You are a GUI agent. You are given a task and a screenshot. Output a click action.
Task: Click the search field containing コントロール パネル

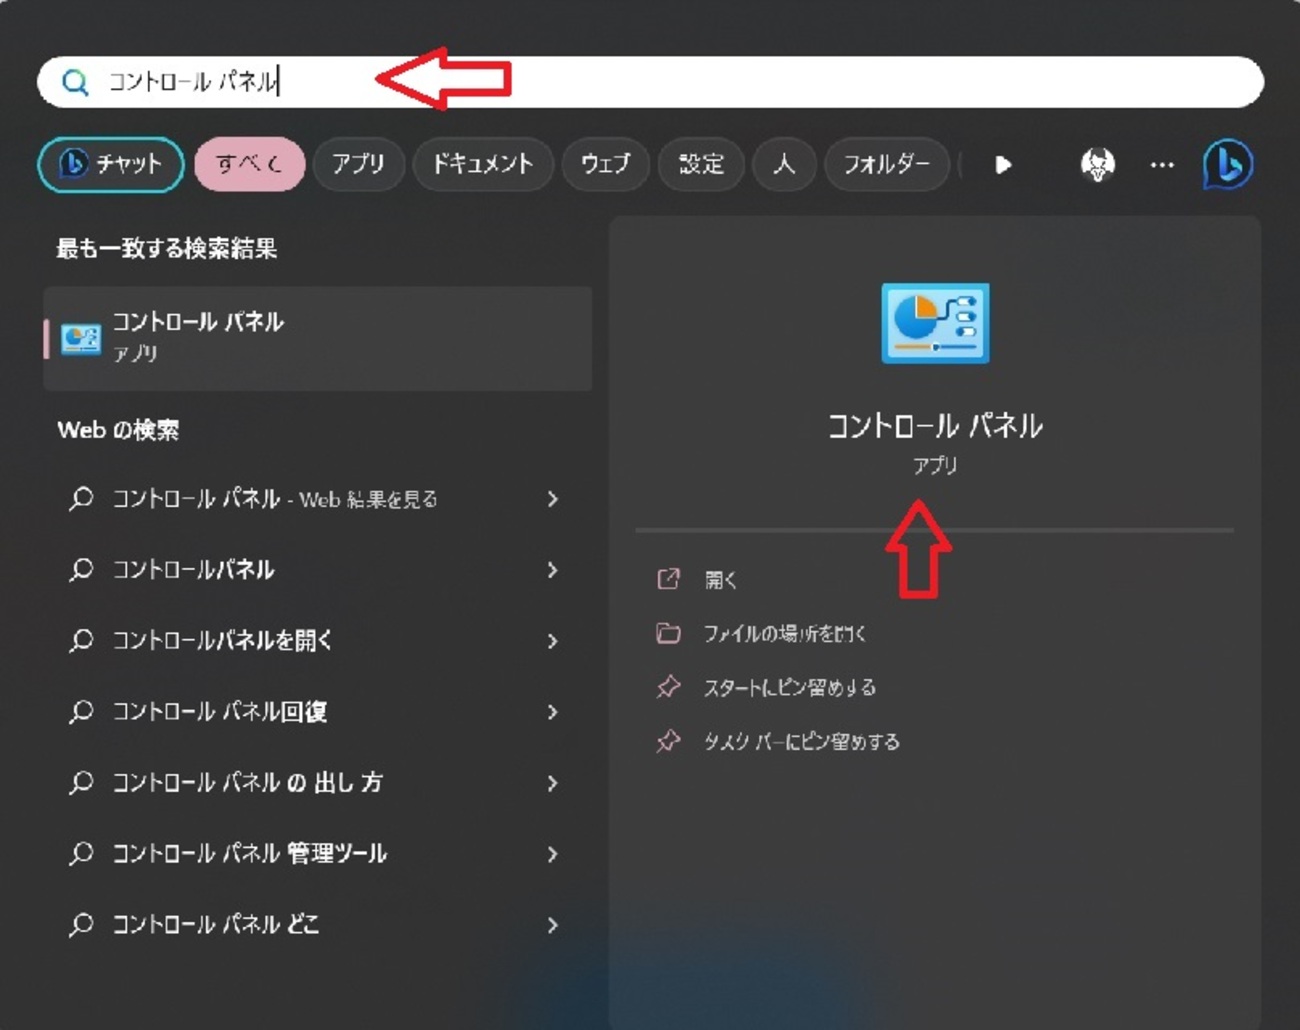(650, 82)
